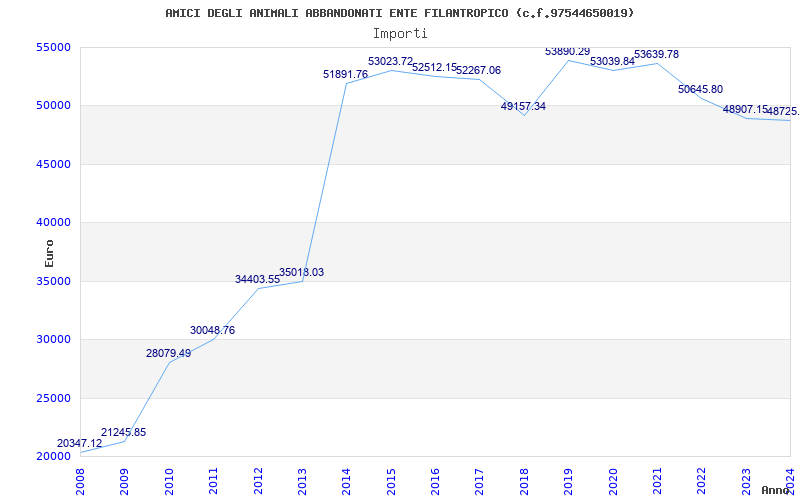Click the 2008 value label 20347.12

coord(79,443)
